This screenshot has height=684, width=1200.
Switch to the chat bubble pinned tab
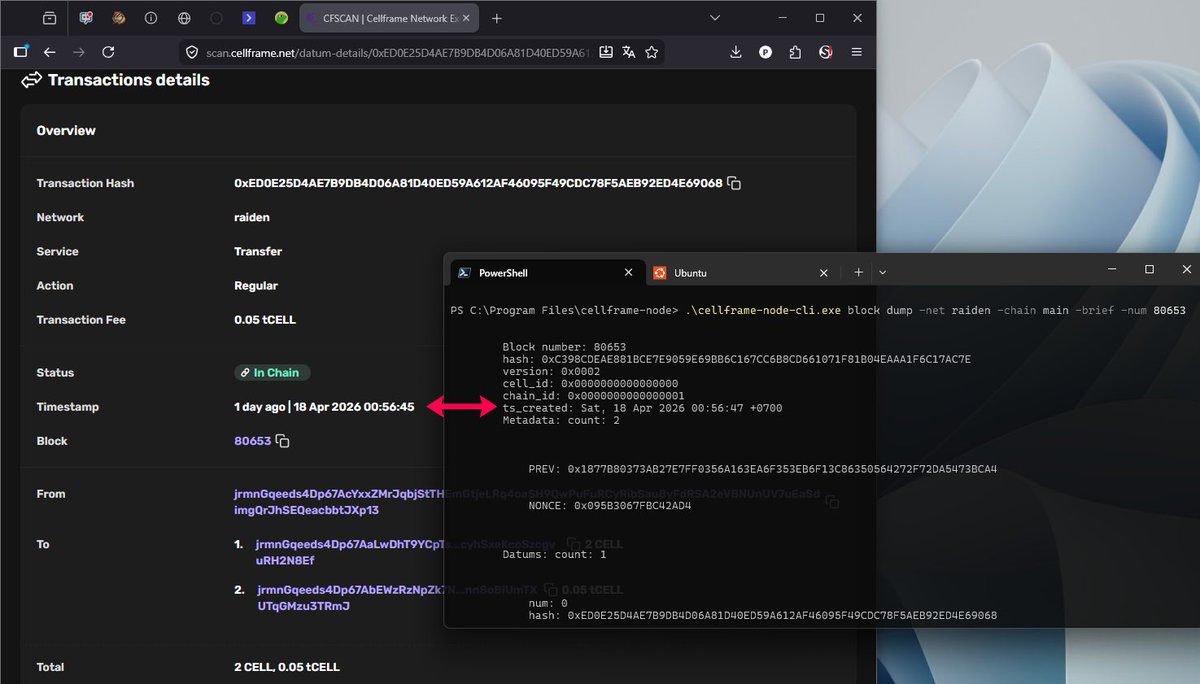coord(86,18)
